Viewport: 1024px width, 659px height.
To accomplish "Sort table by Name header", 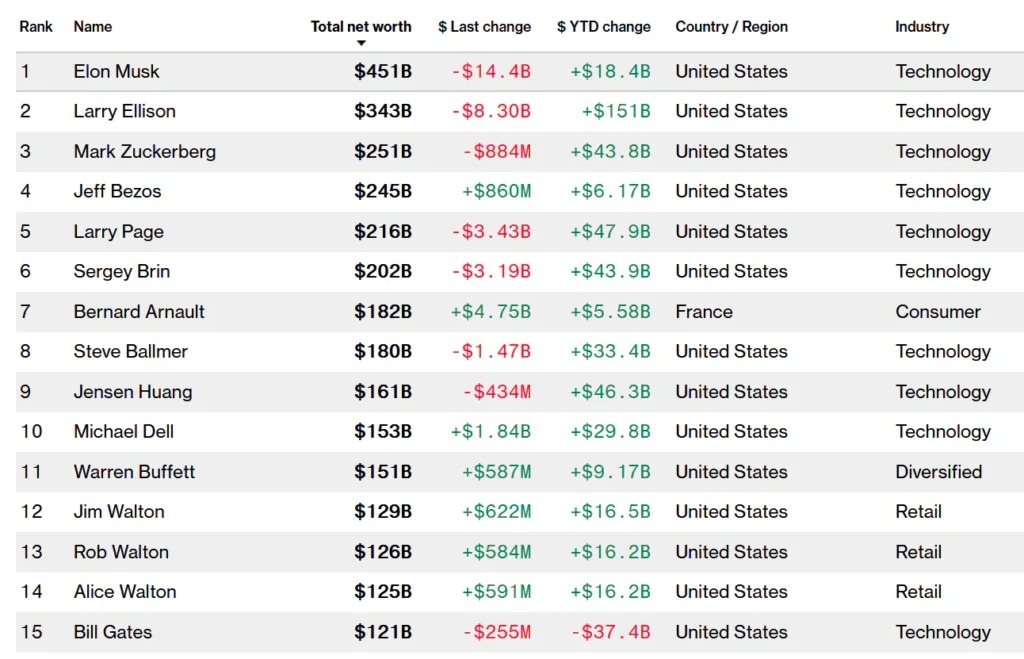I will (x=93, y=26).
